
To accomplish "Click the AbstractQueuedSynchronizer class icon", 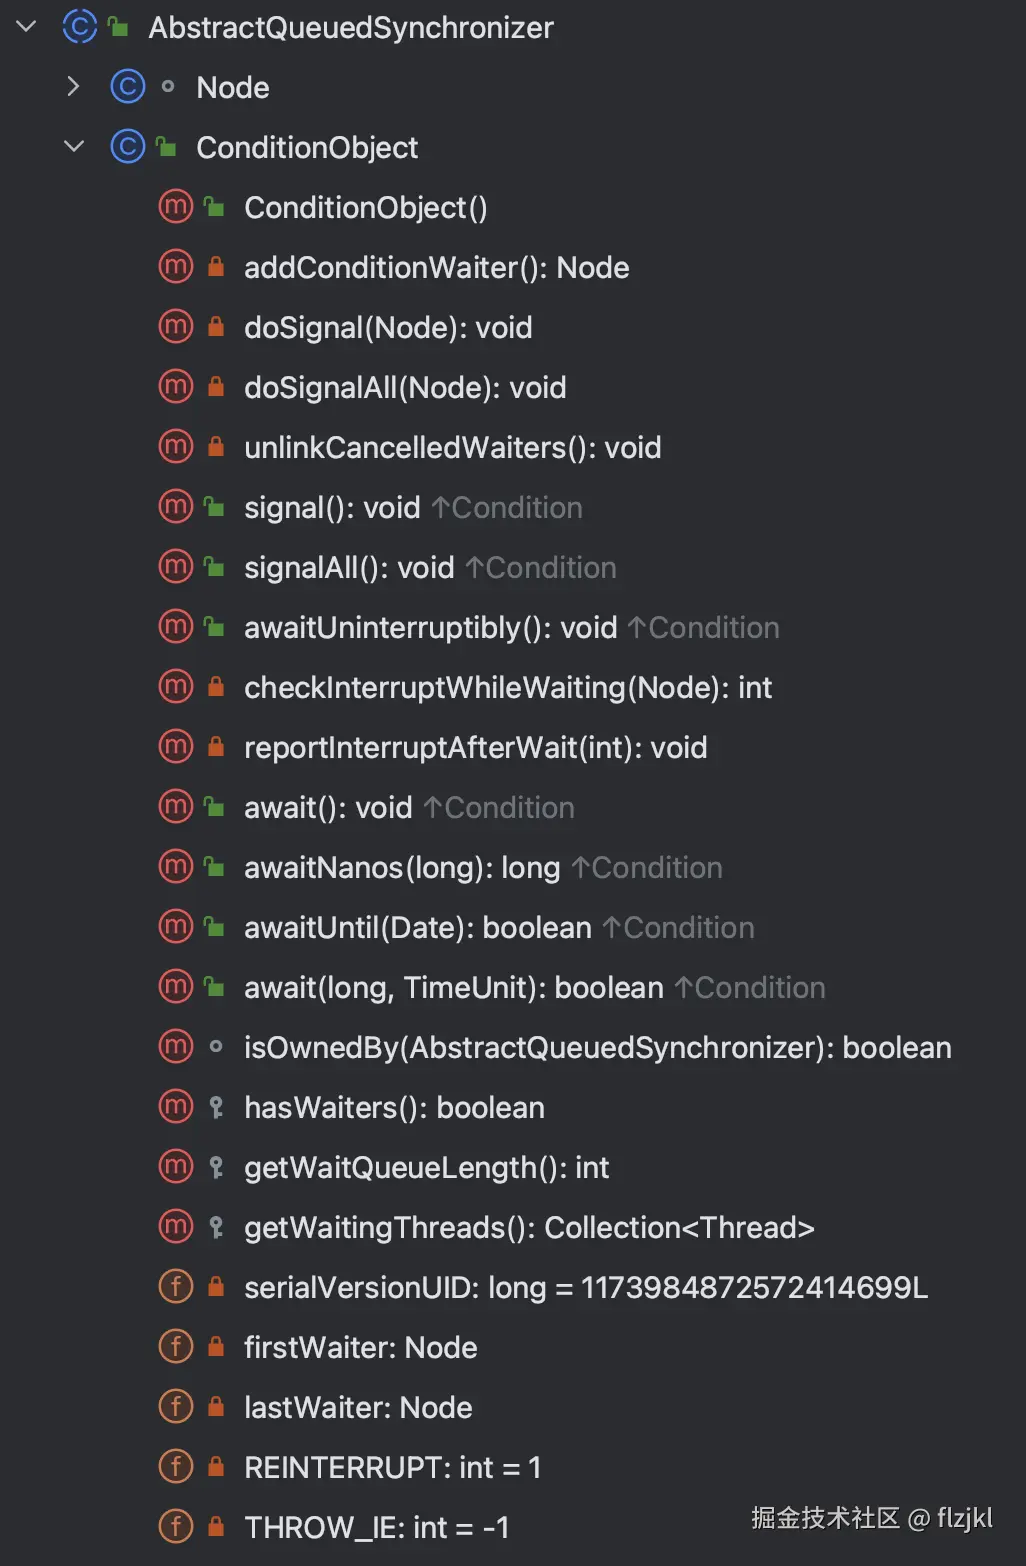I will 79,27.
